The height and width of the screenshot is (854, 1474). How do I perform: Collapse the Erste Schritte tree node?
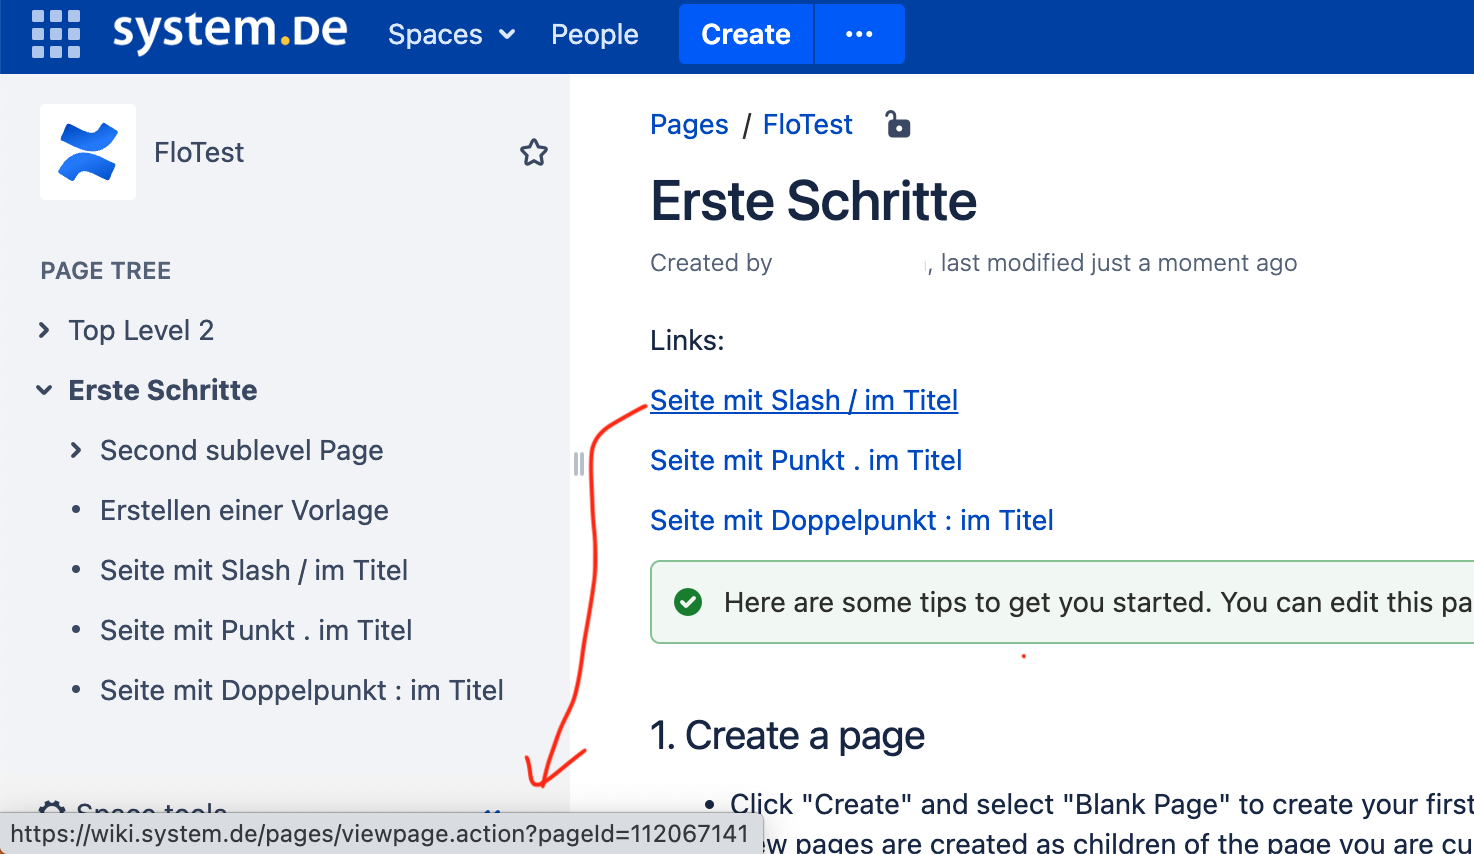click(44, 390)
